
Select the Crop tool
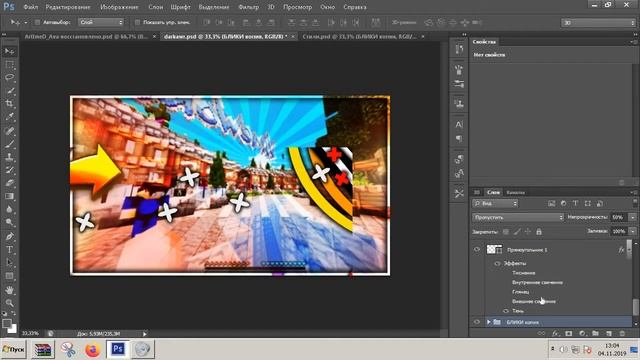click(9, 104)
